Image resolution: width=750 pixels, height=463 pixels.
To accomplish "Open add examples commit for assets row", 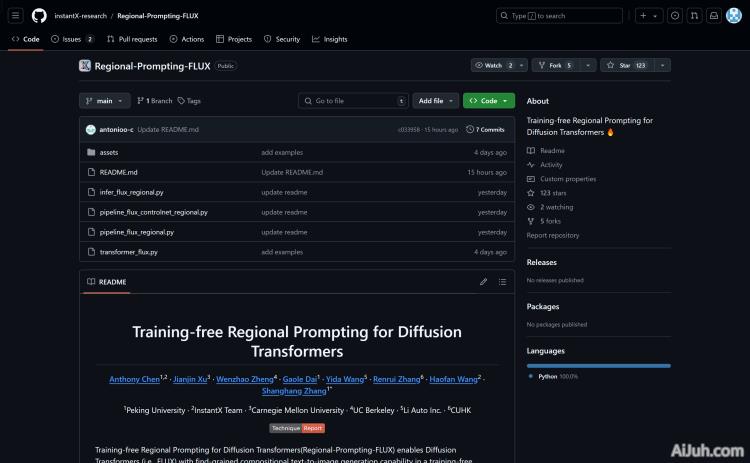I will coord(282,153).
